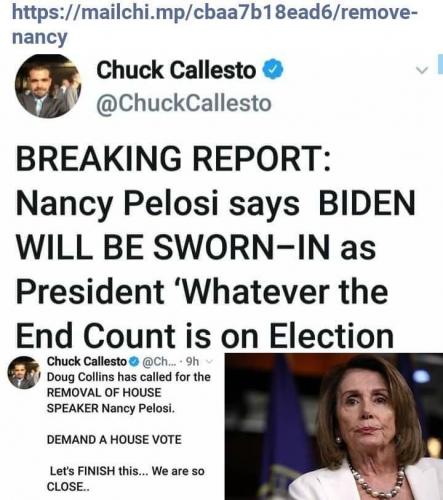Open the Nancy Pelosi photo
443x500 pixels.
(334, 426)
